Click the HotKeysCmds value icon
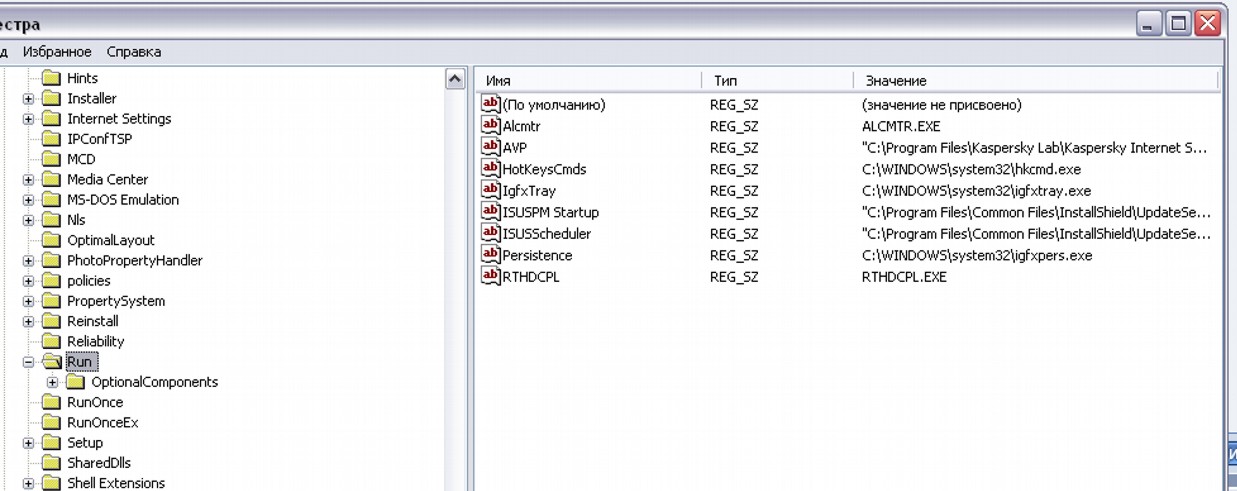Screen dimensions: 1237x491 point(490,169)
